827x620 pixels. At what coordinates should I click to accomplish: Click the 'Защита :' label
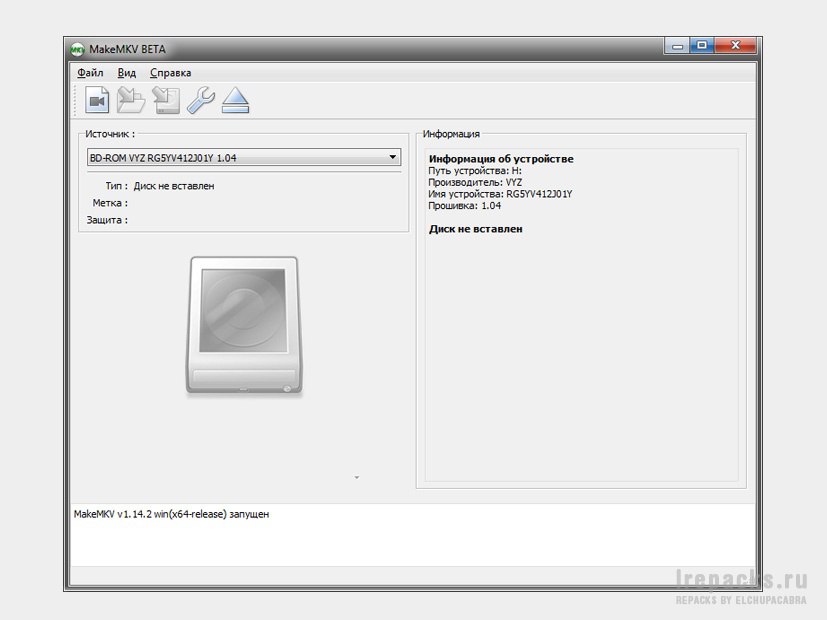coord(107,220)
